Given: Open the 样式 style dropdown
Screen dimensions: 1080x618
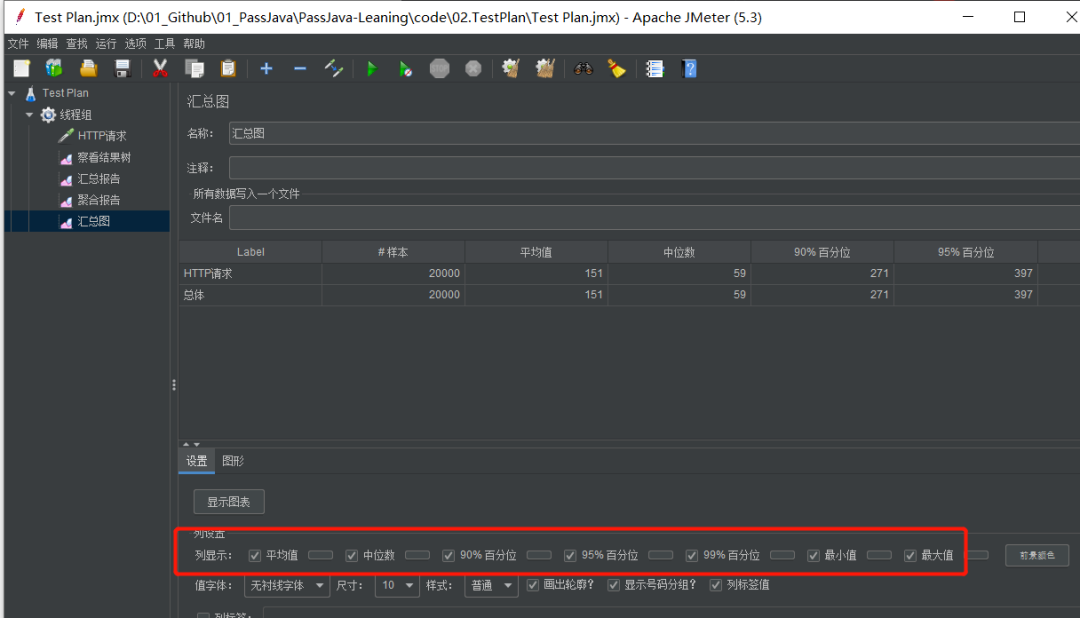Looking at the screenshot, I should (491, 586).
